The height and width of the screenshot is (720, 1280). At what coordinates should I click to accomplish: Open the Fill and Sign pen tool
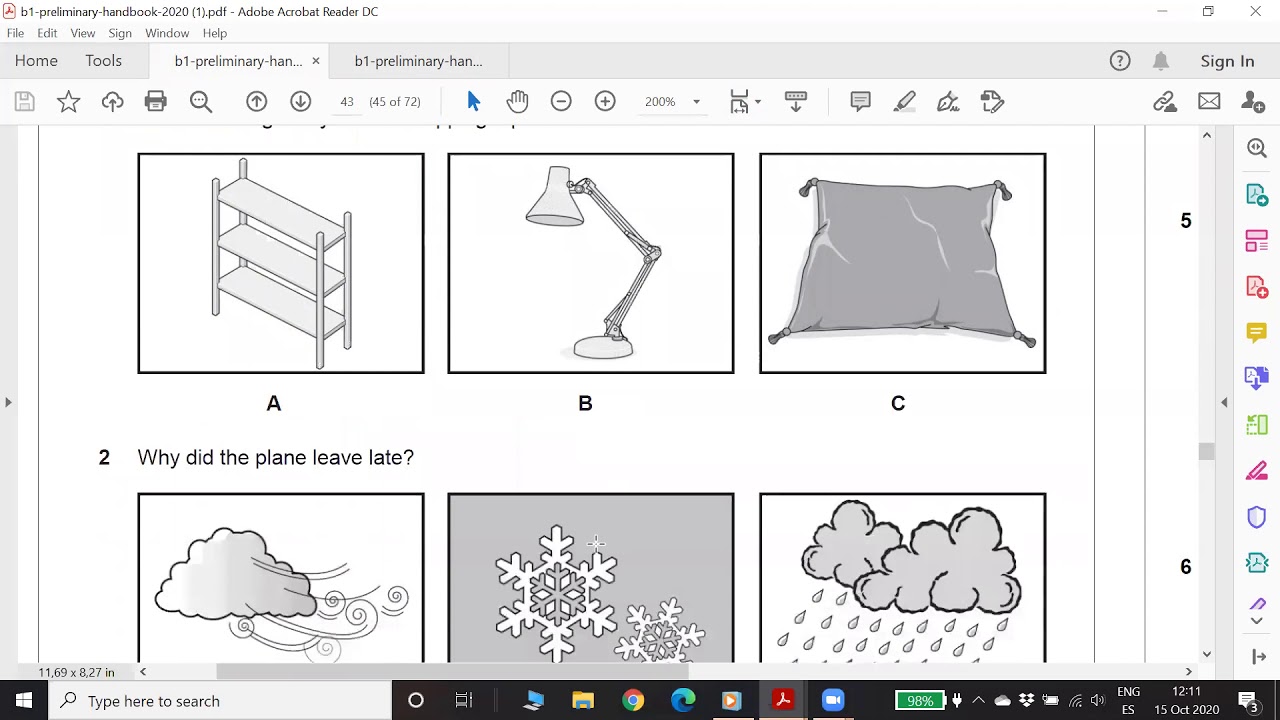coord(948,101)
